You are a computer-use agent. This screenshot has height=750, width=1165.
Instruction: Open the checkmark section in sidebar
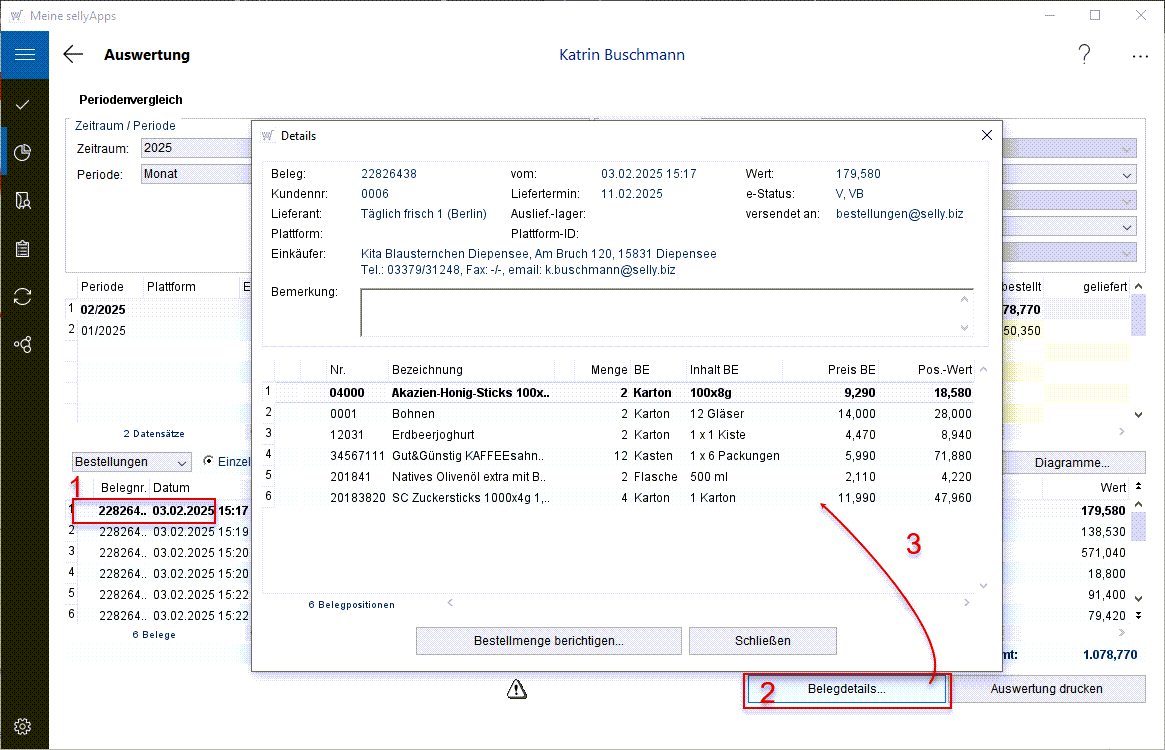[x=24, y=104]
